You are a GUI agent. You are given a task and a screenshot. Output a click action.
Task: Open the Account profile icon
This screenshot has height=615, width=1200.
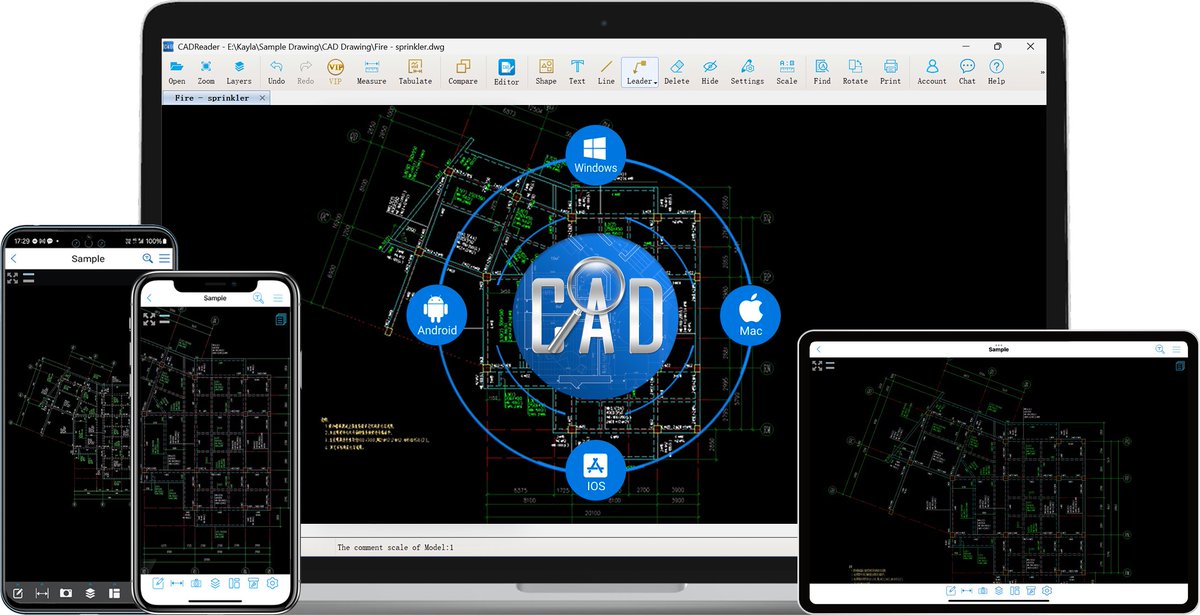coord(932,71)
